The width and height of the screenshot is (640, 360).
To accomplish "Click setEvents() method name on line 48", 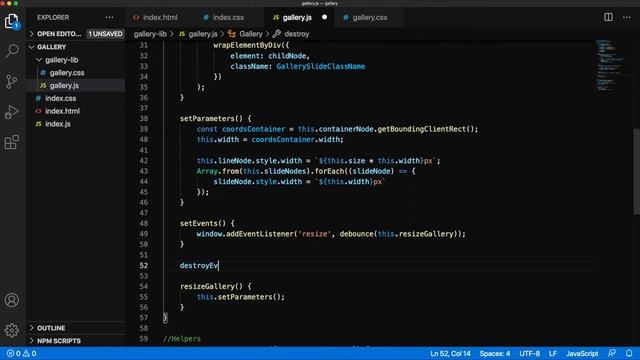I will [x=202, y=223].
